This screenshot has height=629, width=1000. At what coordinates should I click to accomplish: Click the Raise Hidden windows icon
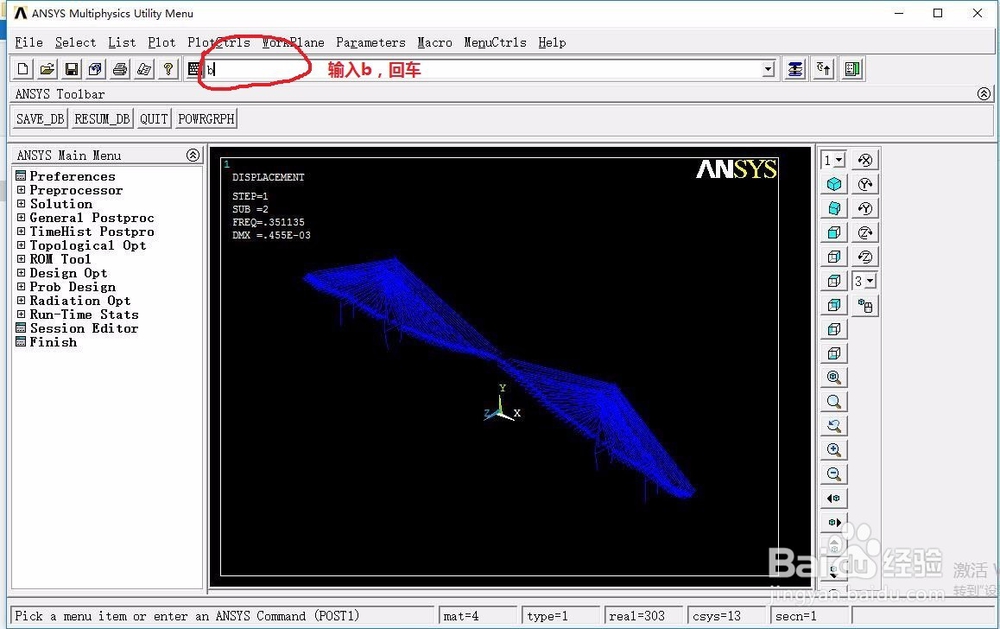pyautogui.click(x=795, y=69)
